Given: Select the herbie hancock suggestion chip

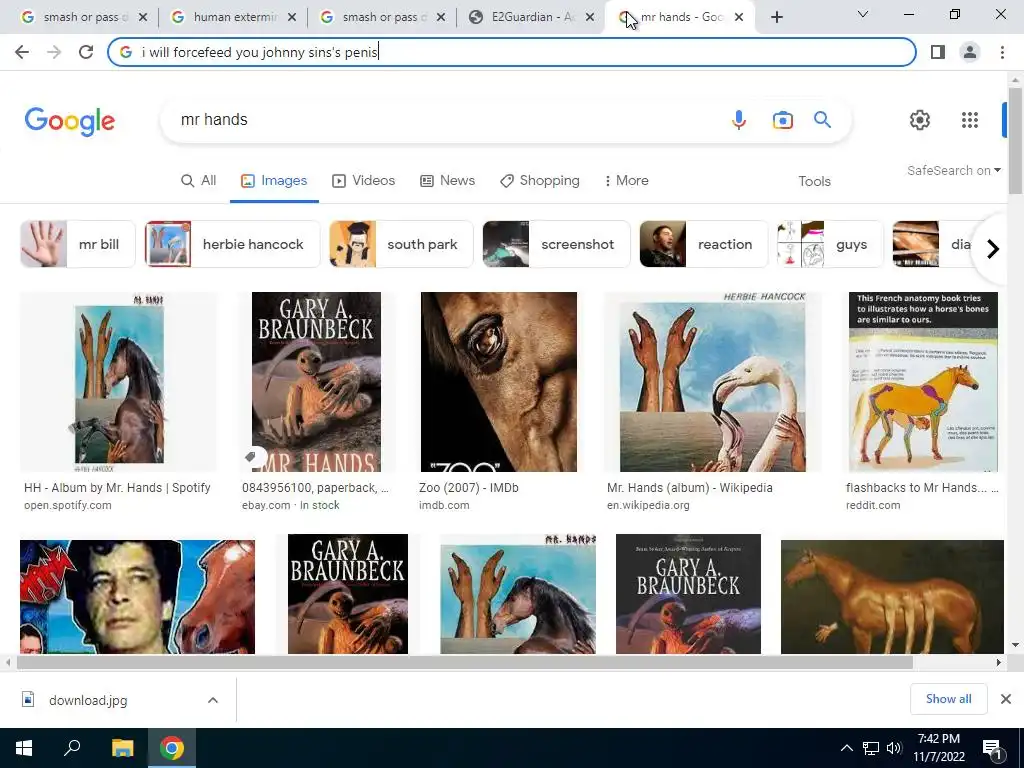Looking at the screenshot, I should pyautogui.click(x=232, y=244).
